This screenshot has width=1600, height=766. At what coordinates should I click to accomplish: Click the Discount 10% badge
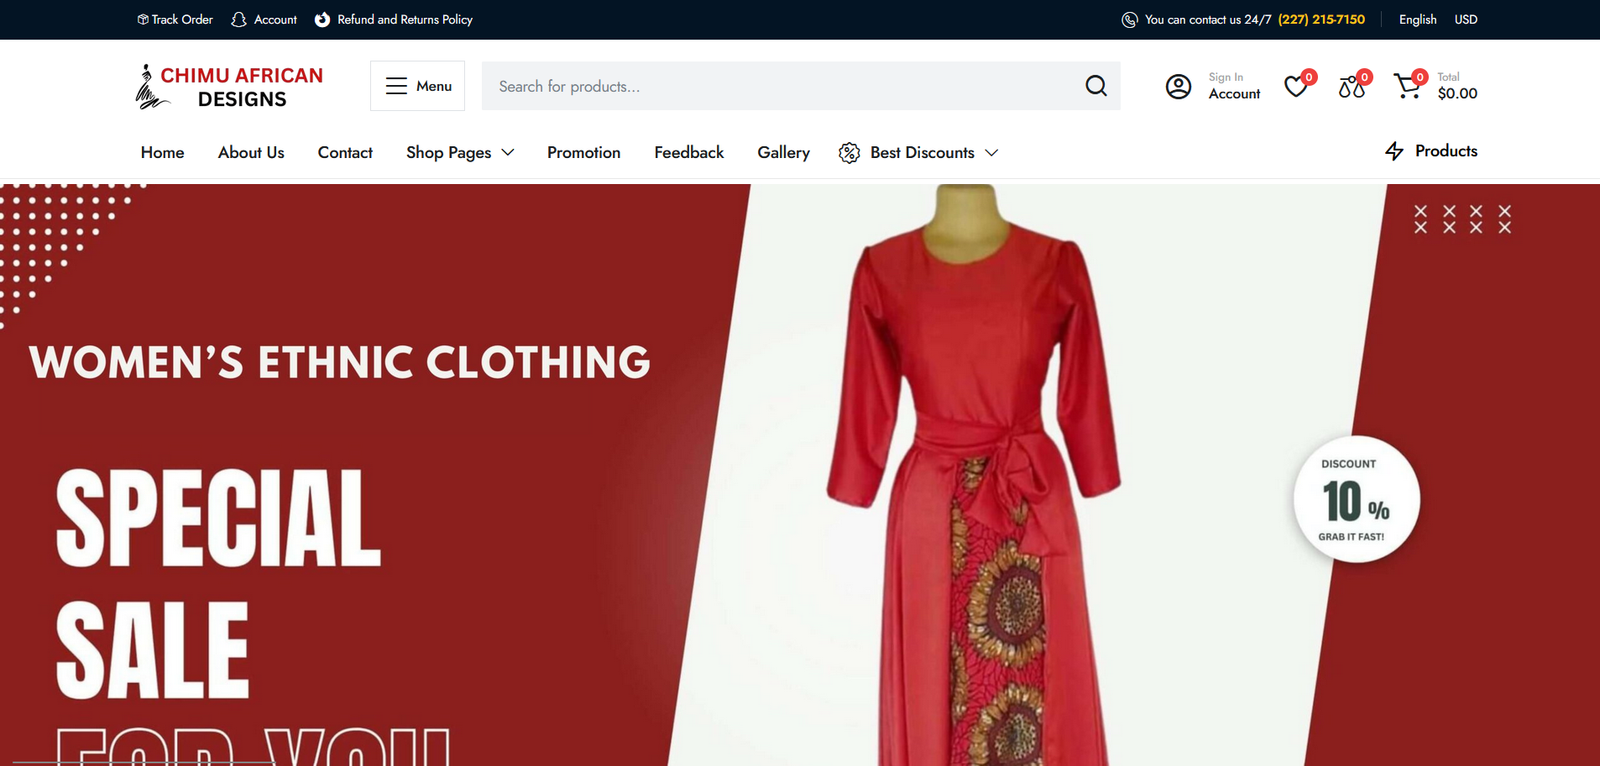pyautogui.click(x=1356, y=499)
